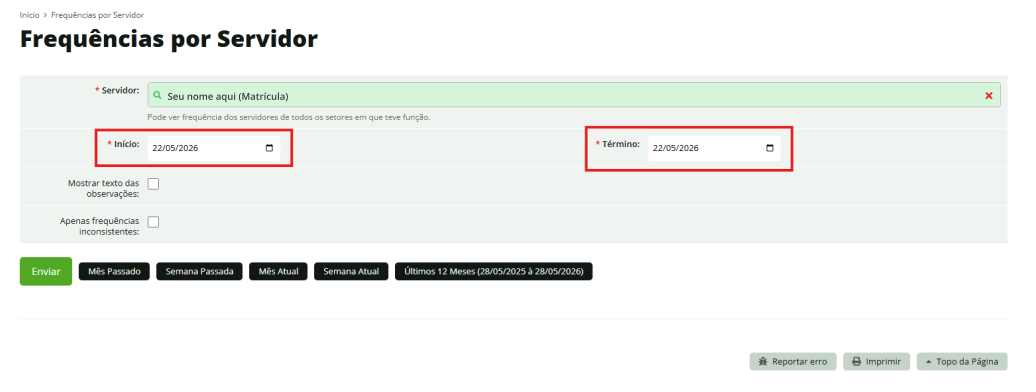Screen dimensions: 1036x392
Task: Go to Início breadcrumb link
Action: pyautogui.click(x=29, y=15)
